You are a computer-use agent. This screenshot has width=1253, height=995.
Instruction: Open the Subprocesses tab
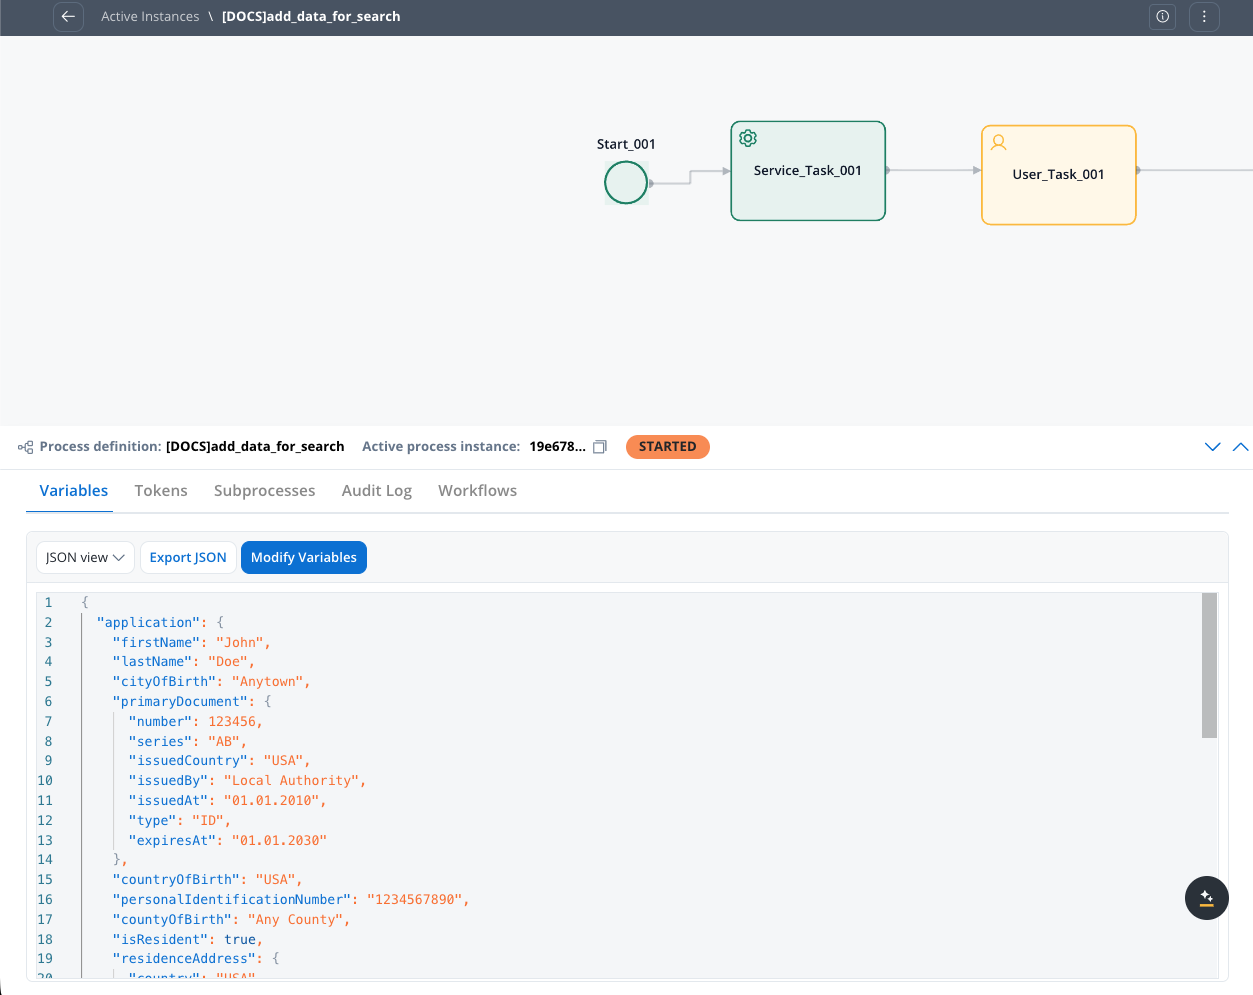(264, 490)
